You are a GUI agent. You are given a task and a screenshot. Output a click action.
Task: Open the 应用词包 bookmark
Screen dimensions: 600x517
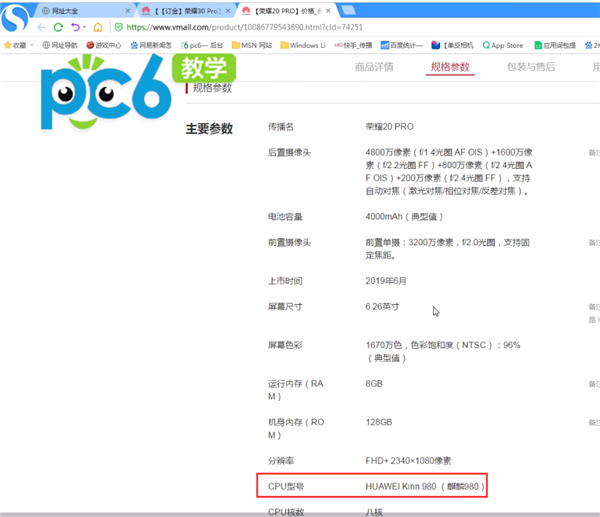coord(555,45)
